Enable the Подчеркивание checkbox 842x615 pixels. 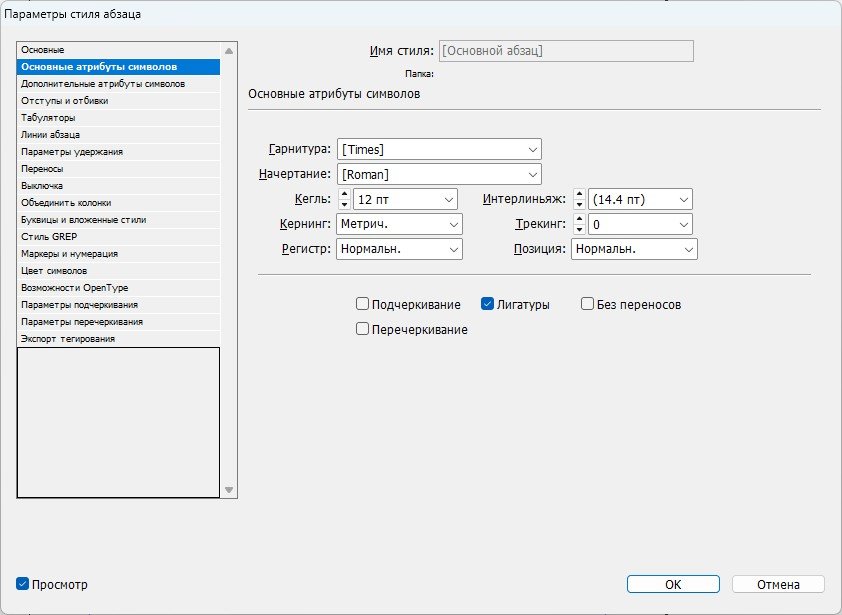[363, 304]
